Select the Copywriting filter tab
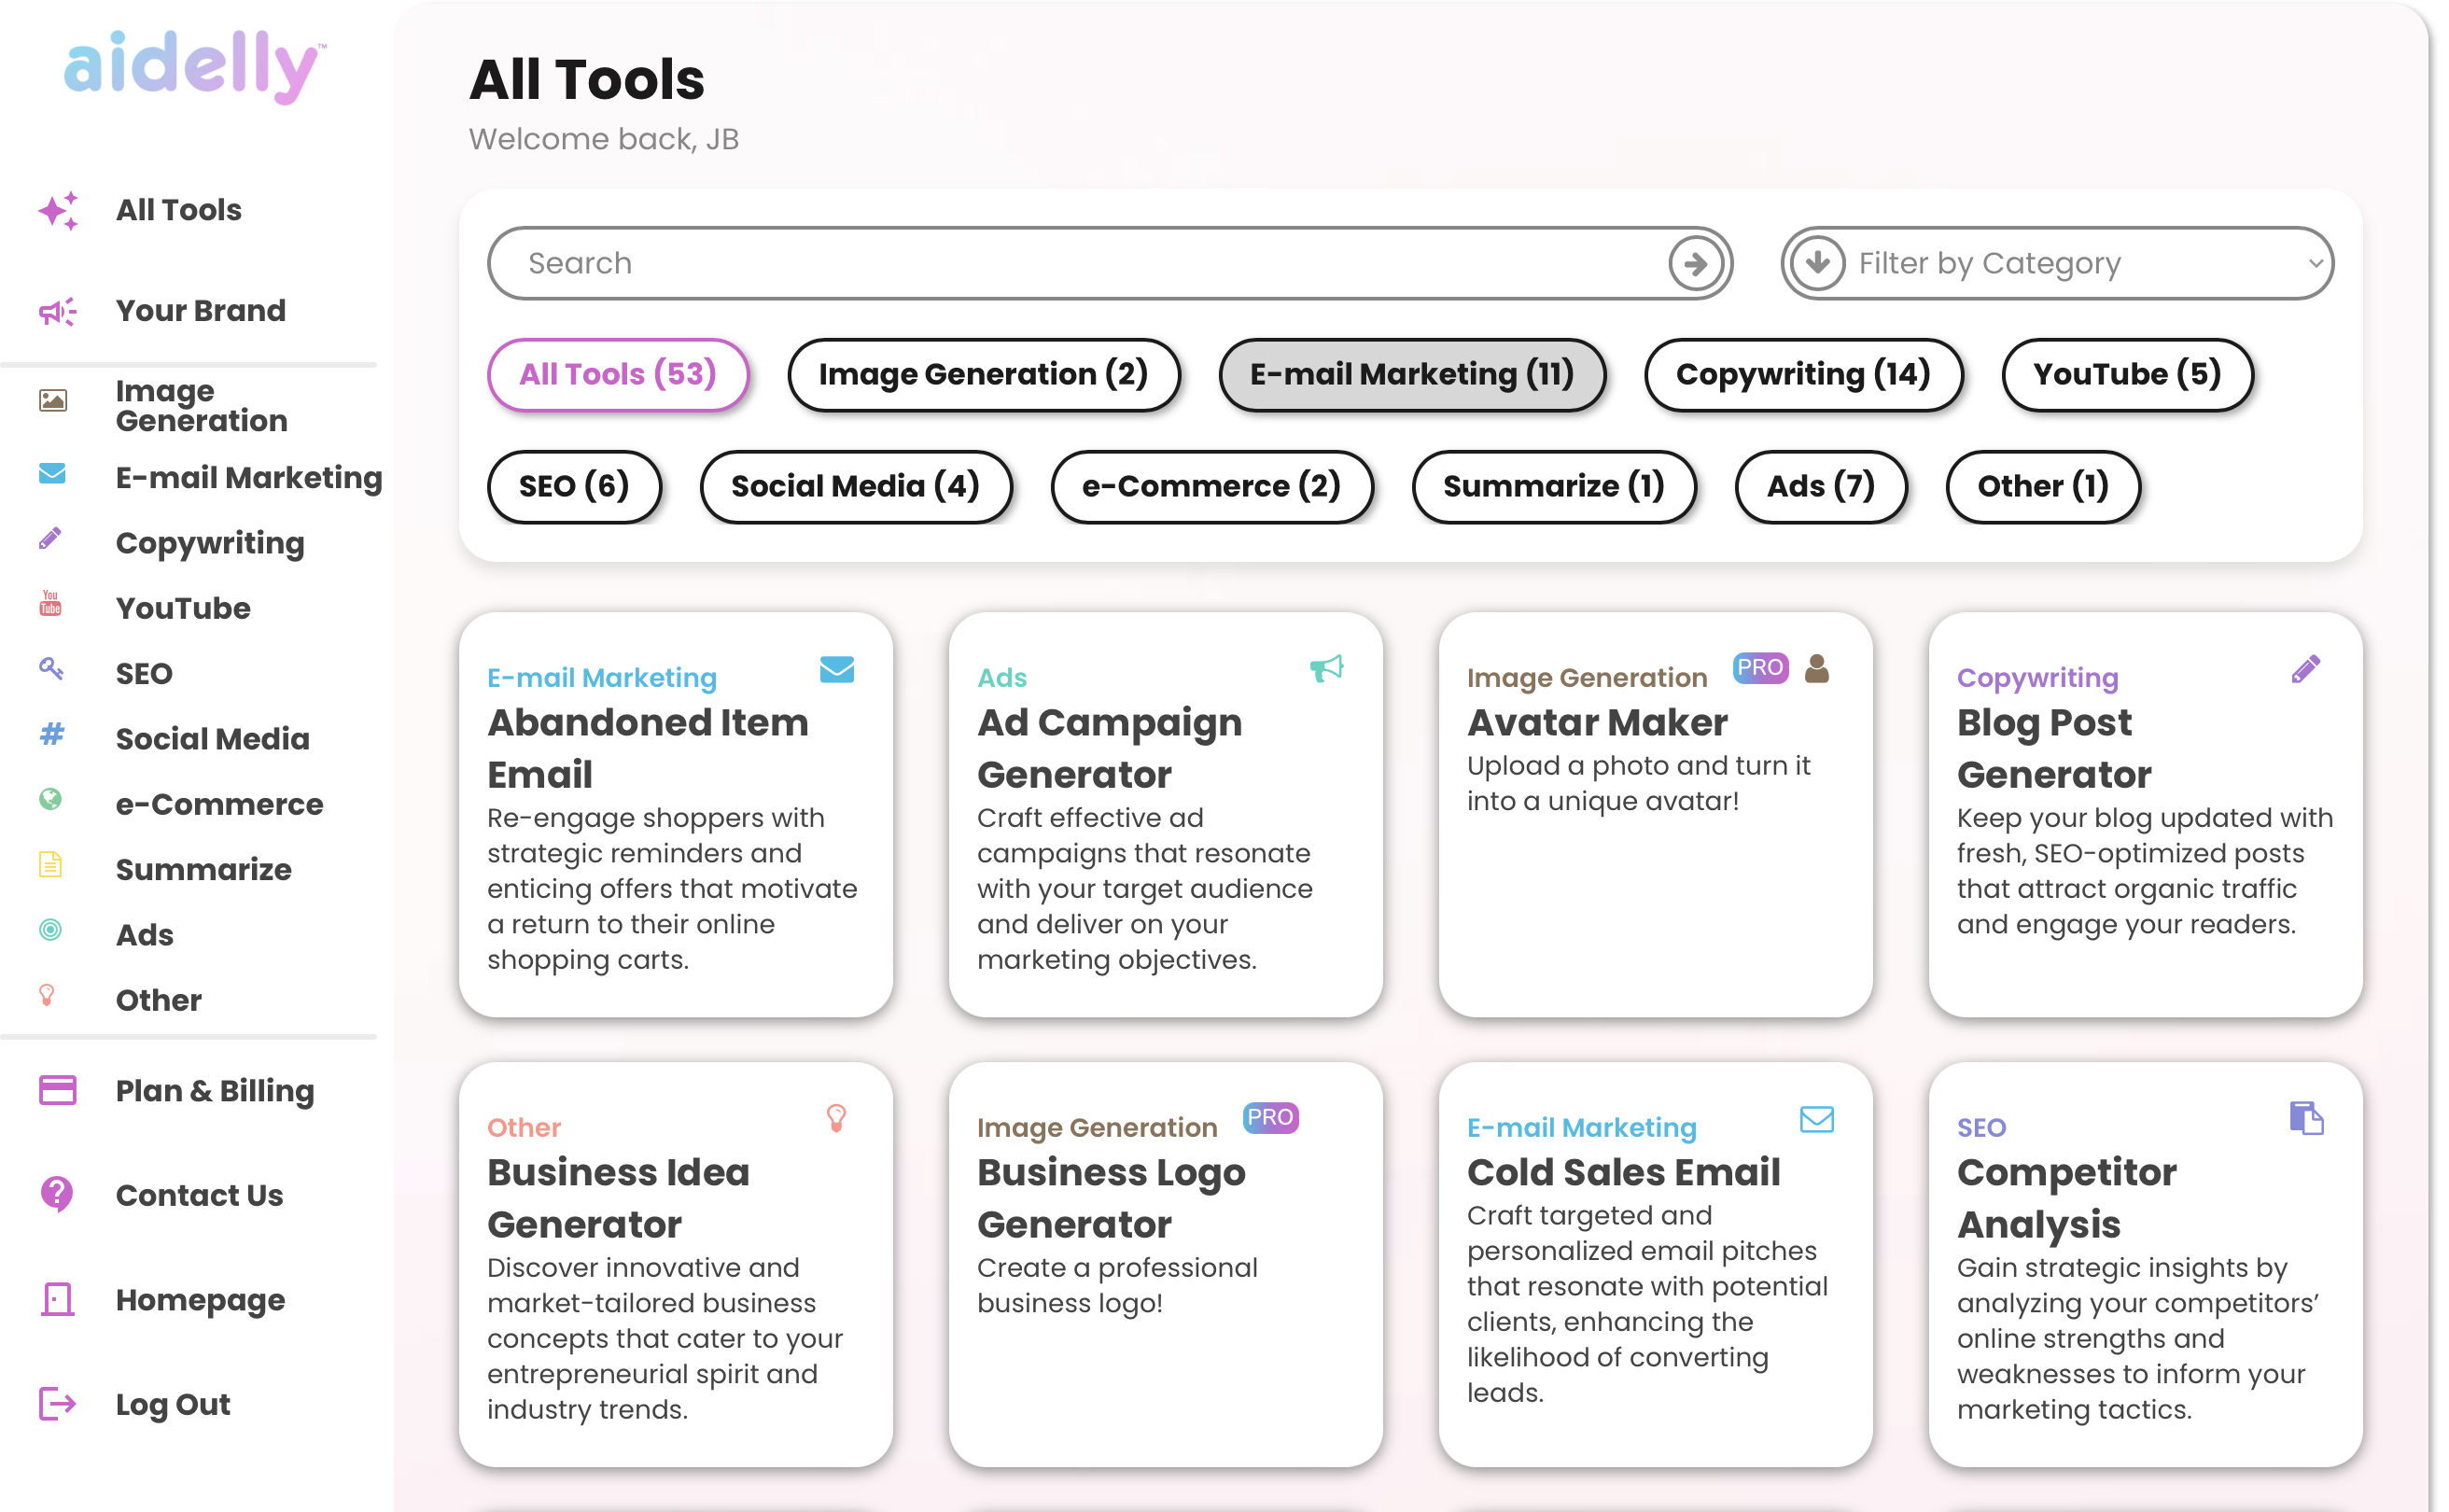 coord(1802,372)
